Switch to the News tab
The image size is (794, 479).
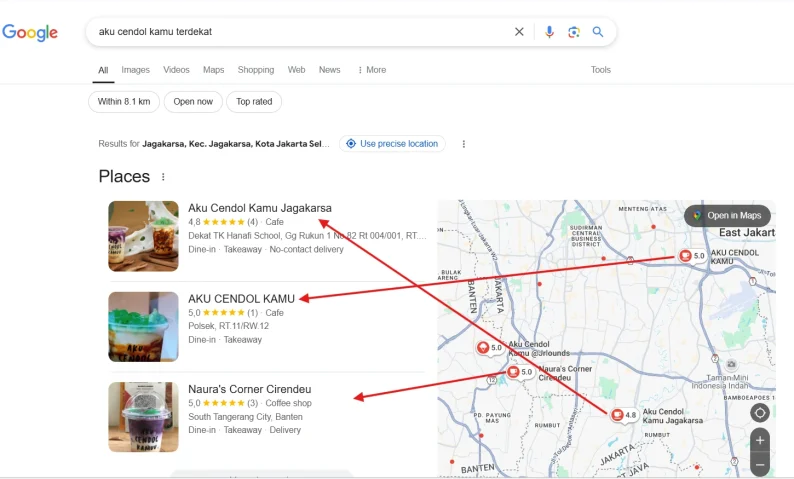click(x=329, y=70)
